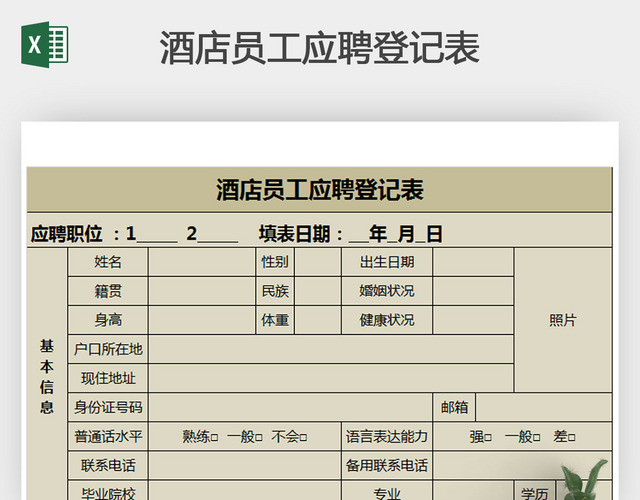
Task: Click the empty field next to 民族
Action: pos(318,291)
